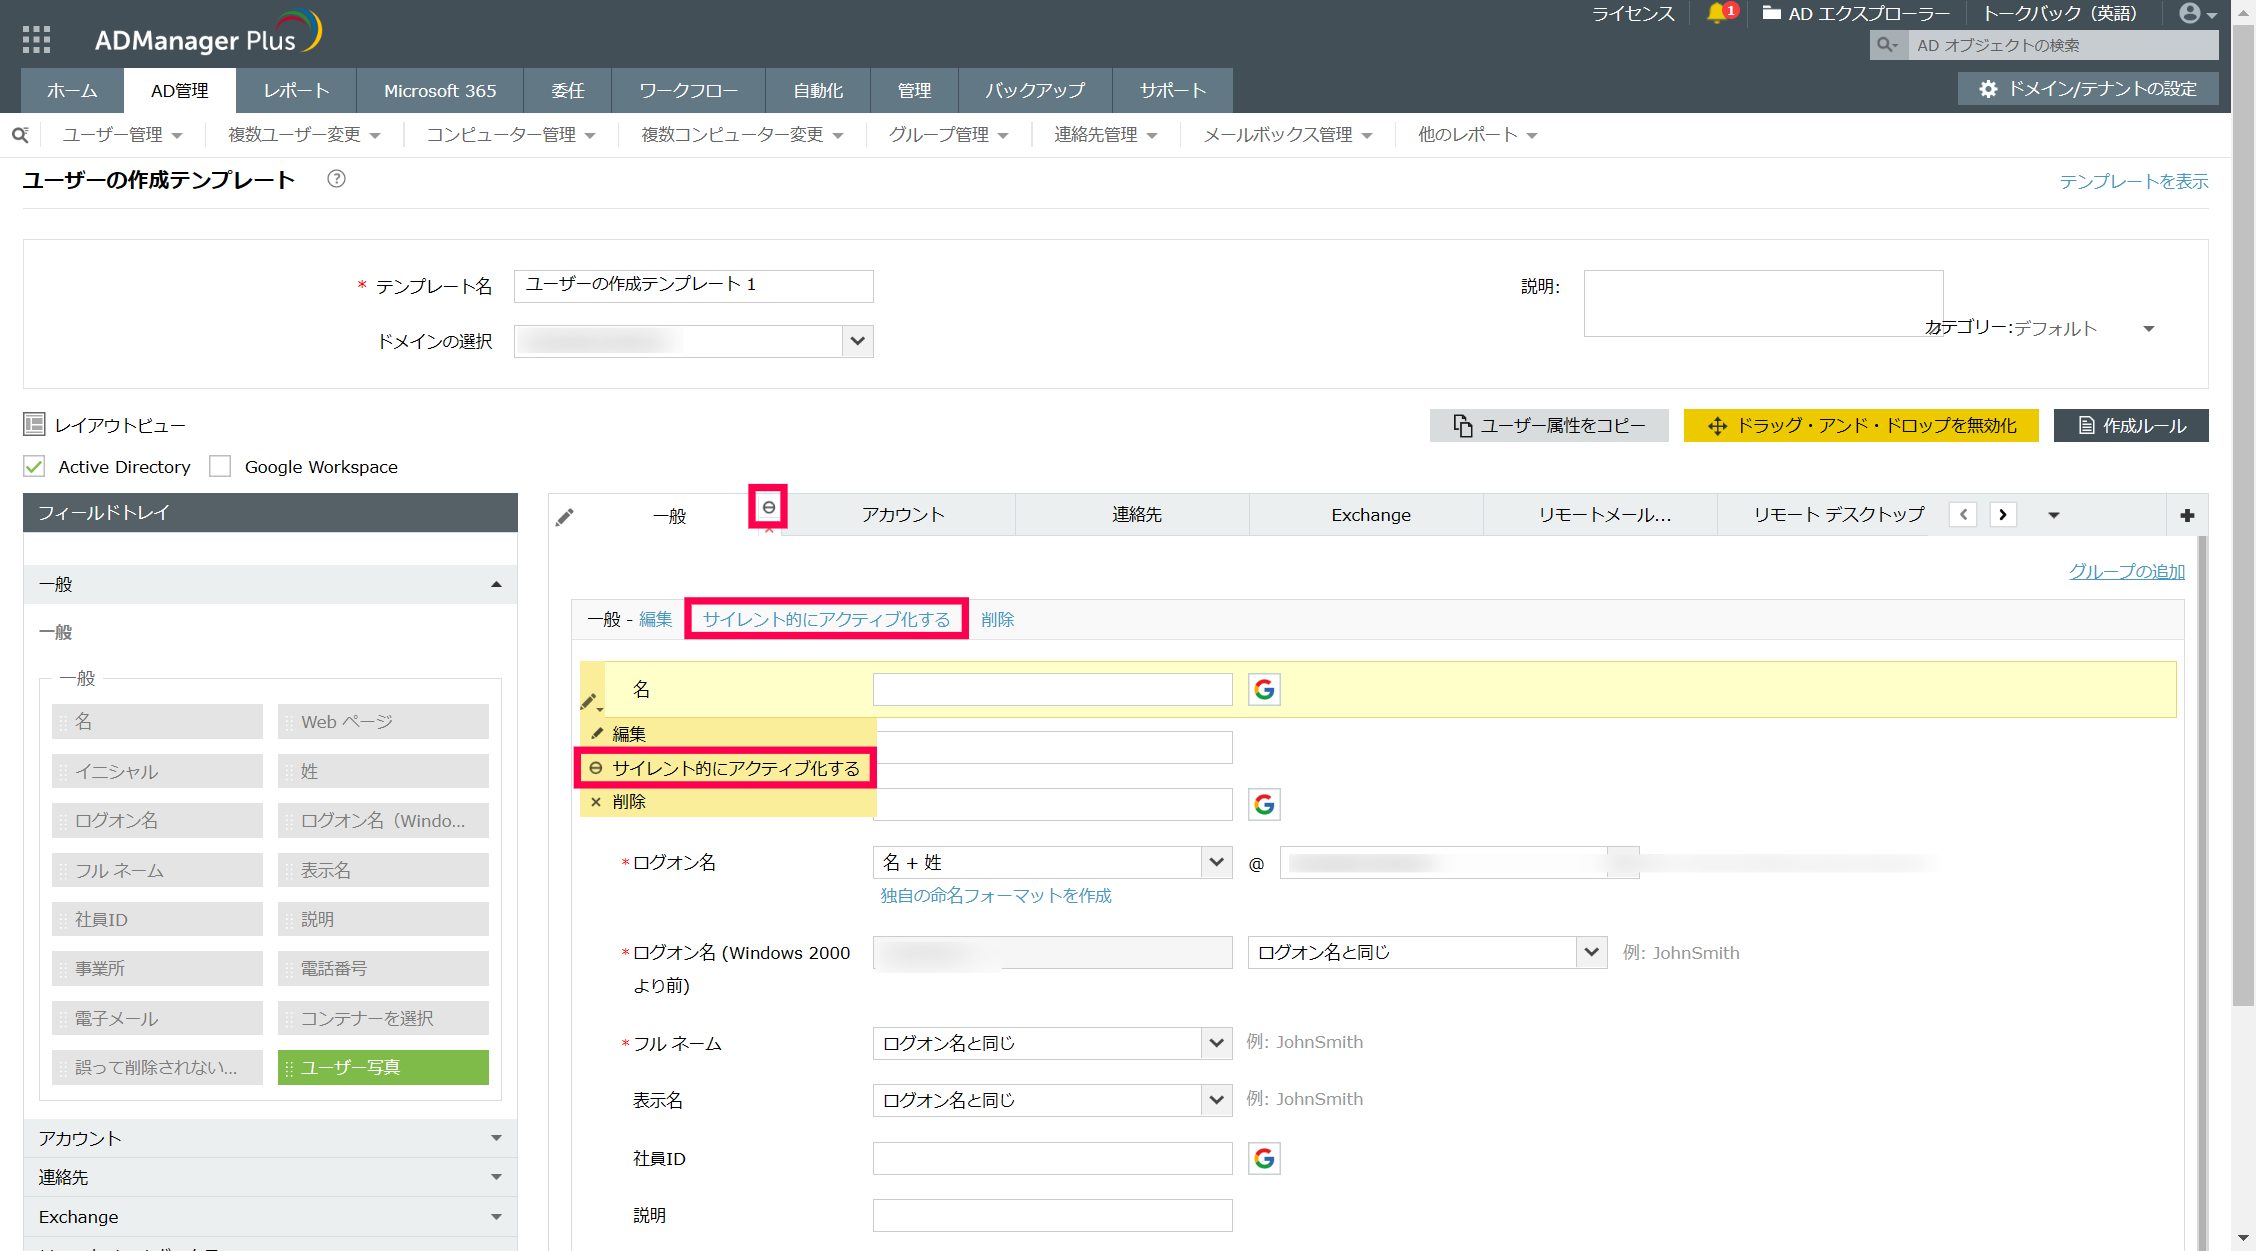Viewport: 2256px width, 1251px height.
Task: Enable the Google Workspace checkbox
Action: point(220,467)
